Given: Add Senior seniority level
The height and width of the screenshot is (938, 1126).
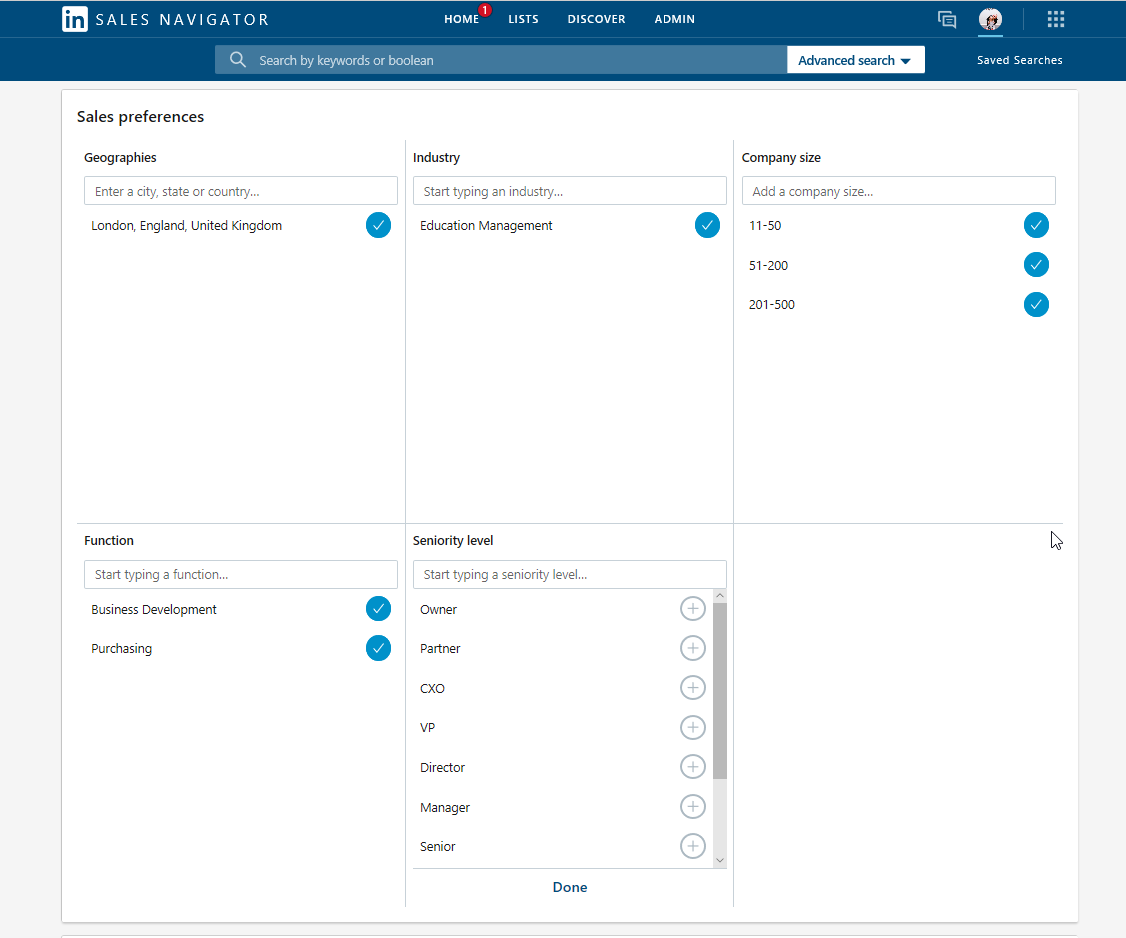Looking at the screenshot, I should (693, 846).
